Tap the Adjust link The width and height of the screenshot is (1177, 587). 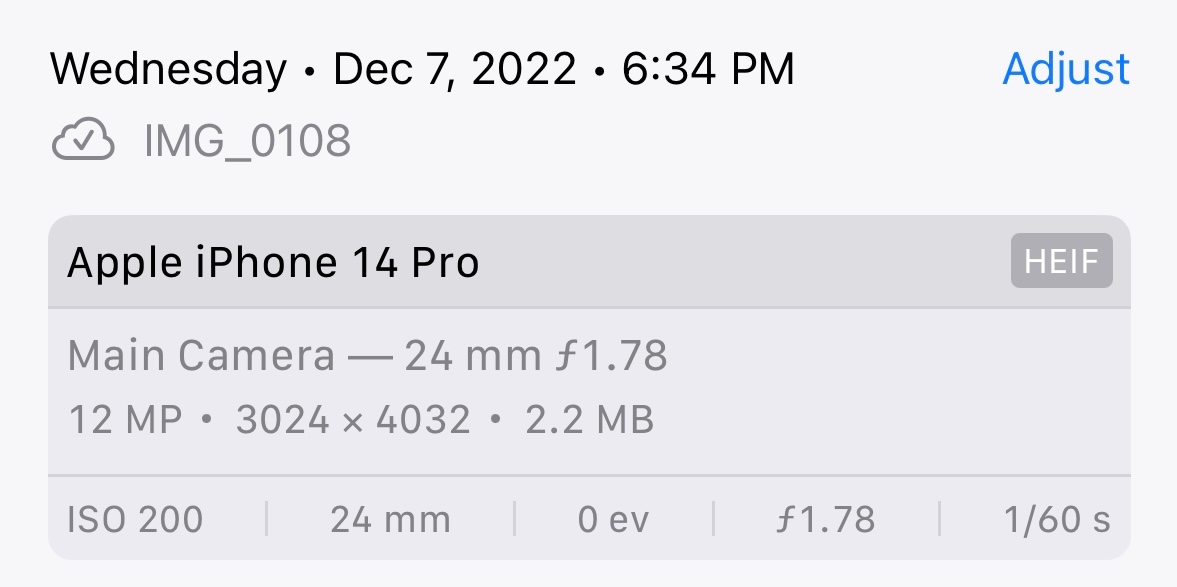click(x=1066, y=69)
